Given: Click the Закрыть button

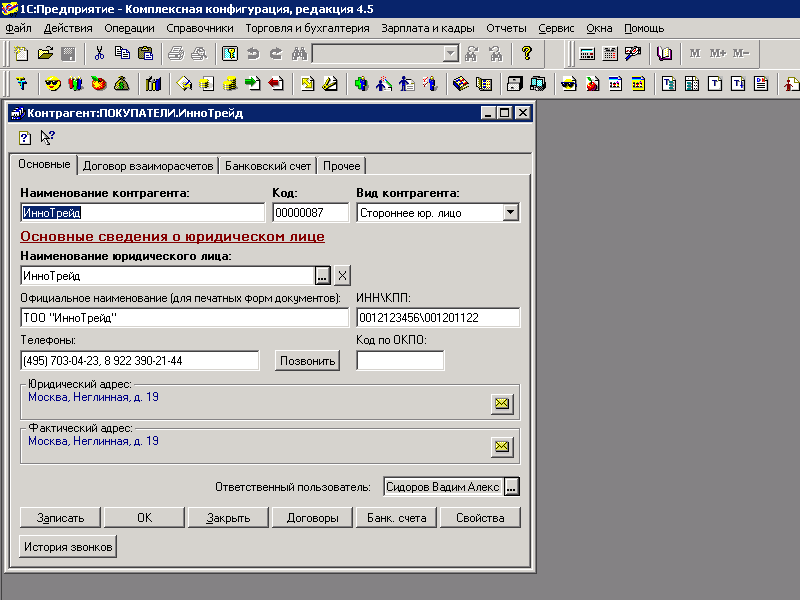Looking at the screenshot, I should (x=228, y=518).
